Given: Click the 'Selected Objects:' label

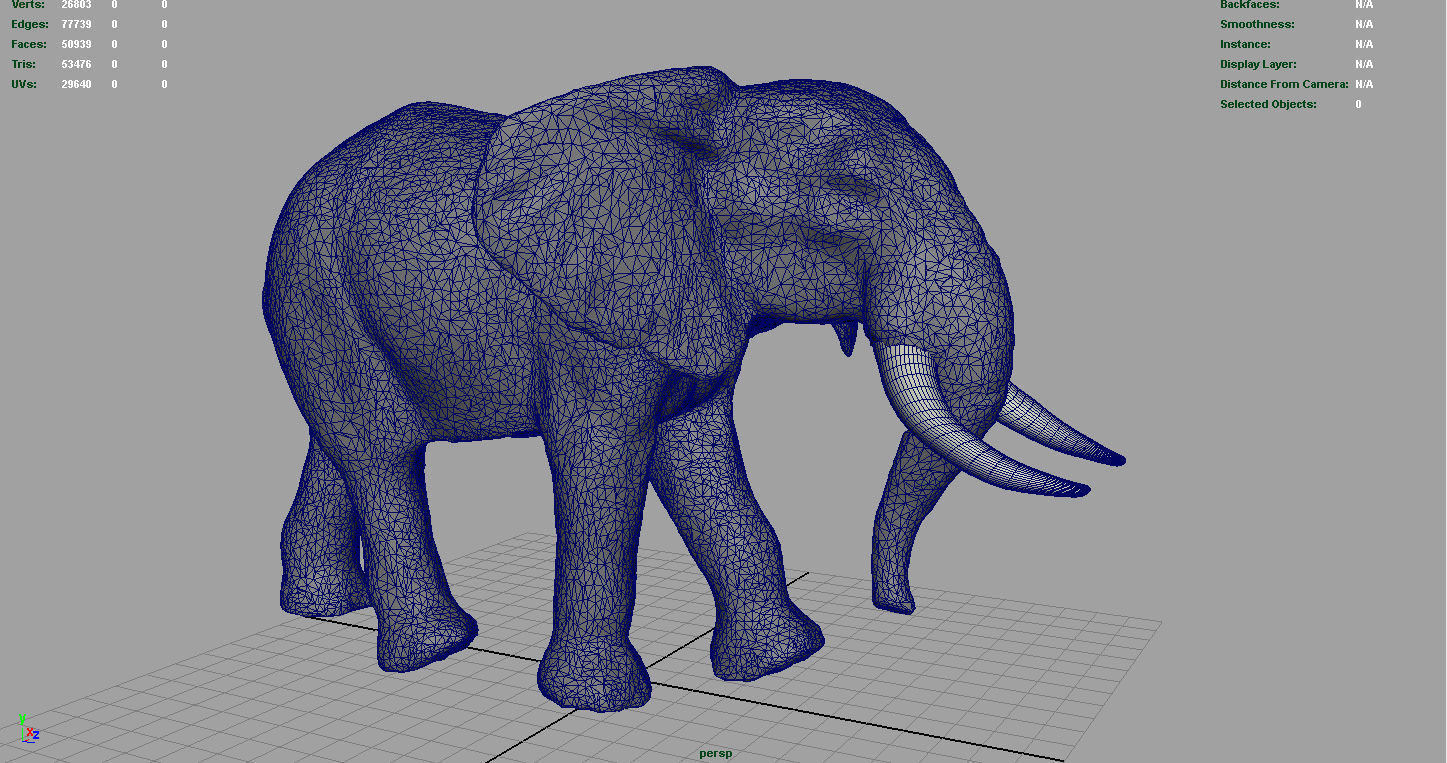Looking at the screenshot, I should [x=1268, y=104].
